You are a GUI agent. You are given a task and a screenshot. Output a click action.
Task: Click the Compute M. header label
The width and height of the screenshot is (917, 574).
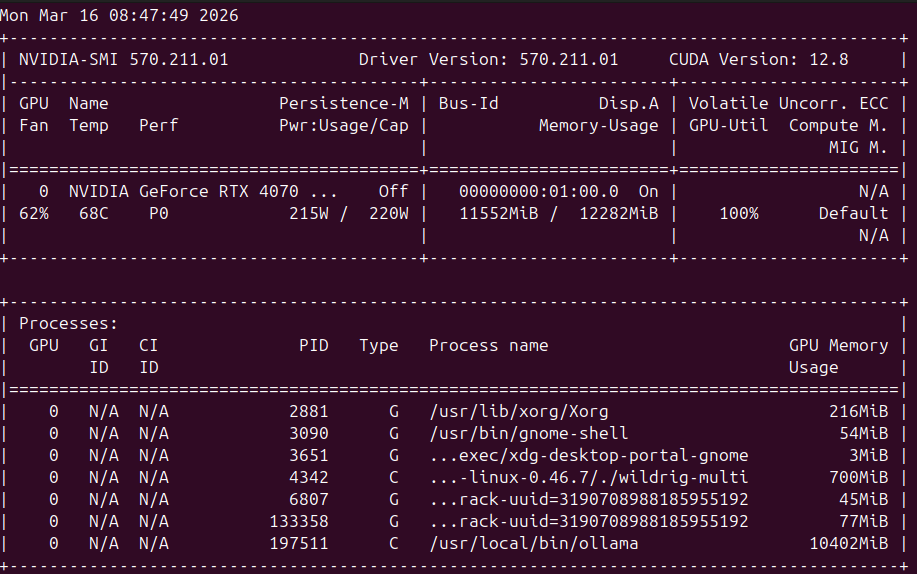click(838, 126)
